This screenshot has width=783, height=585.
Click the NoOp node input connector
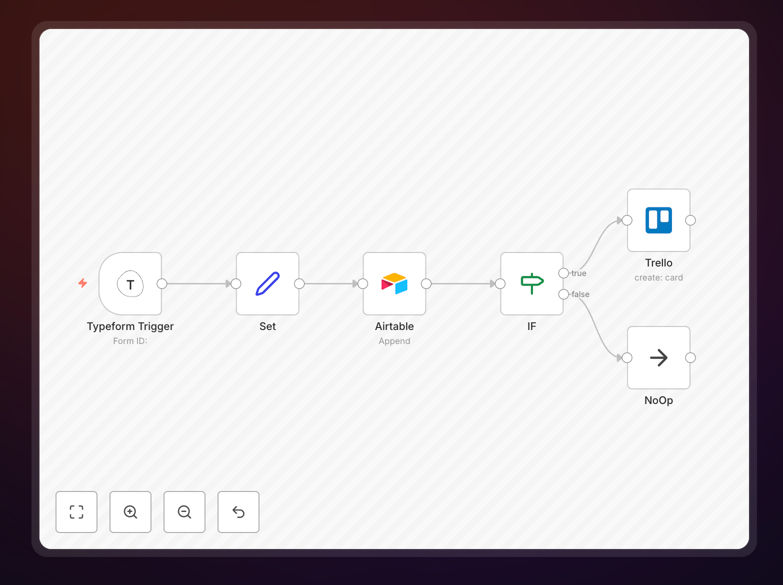(x=627, y=358)
